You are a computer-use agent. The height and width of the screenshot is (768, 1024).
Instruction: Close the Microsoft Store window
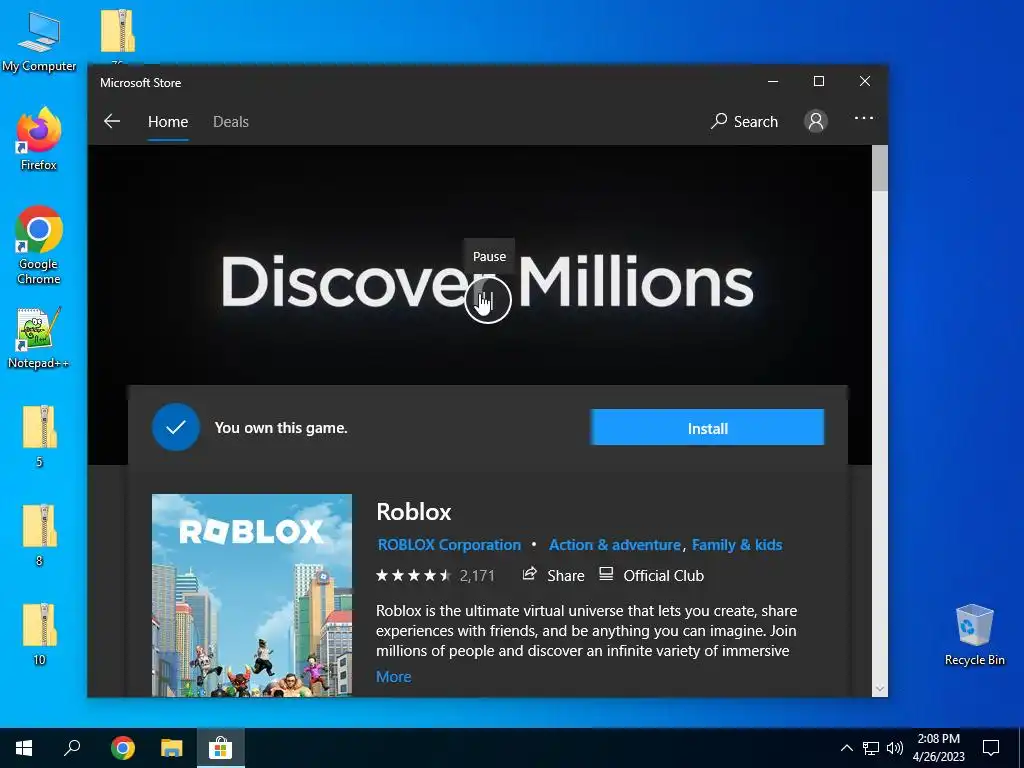pyautogui.click(x=865, y=82)
